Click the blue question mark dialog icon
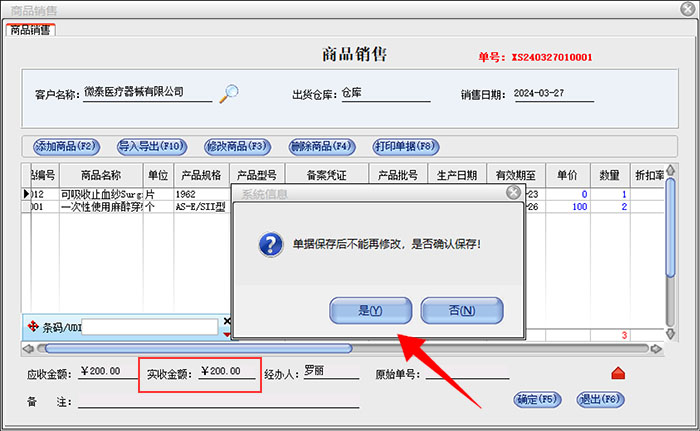The width and height of the screenshot is (700, 431). coord(269,244)
